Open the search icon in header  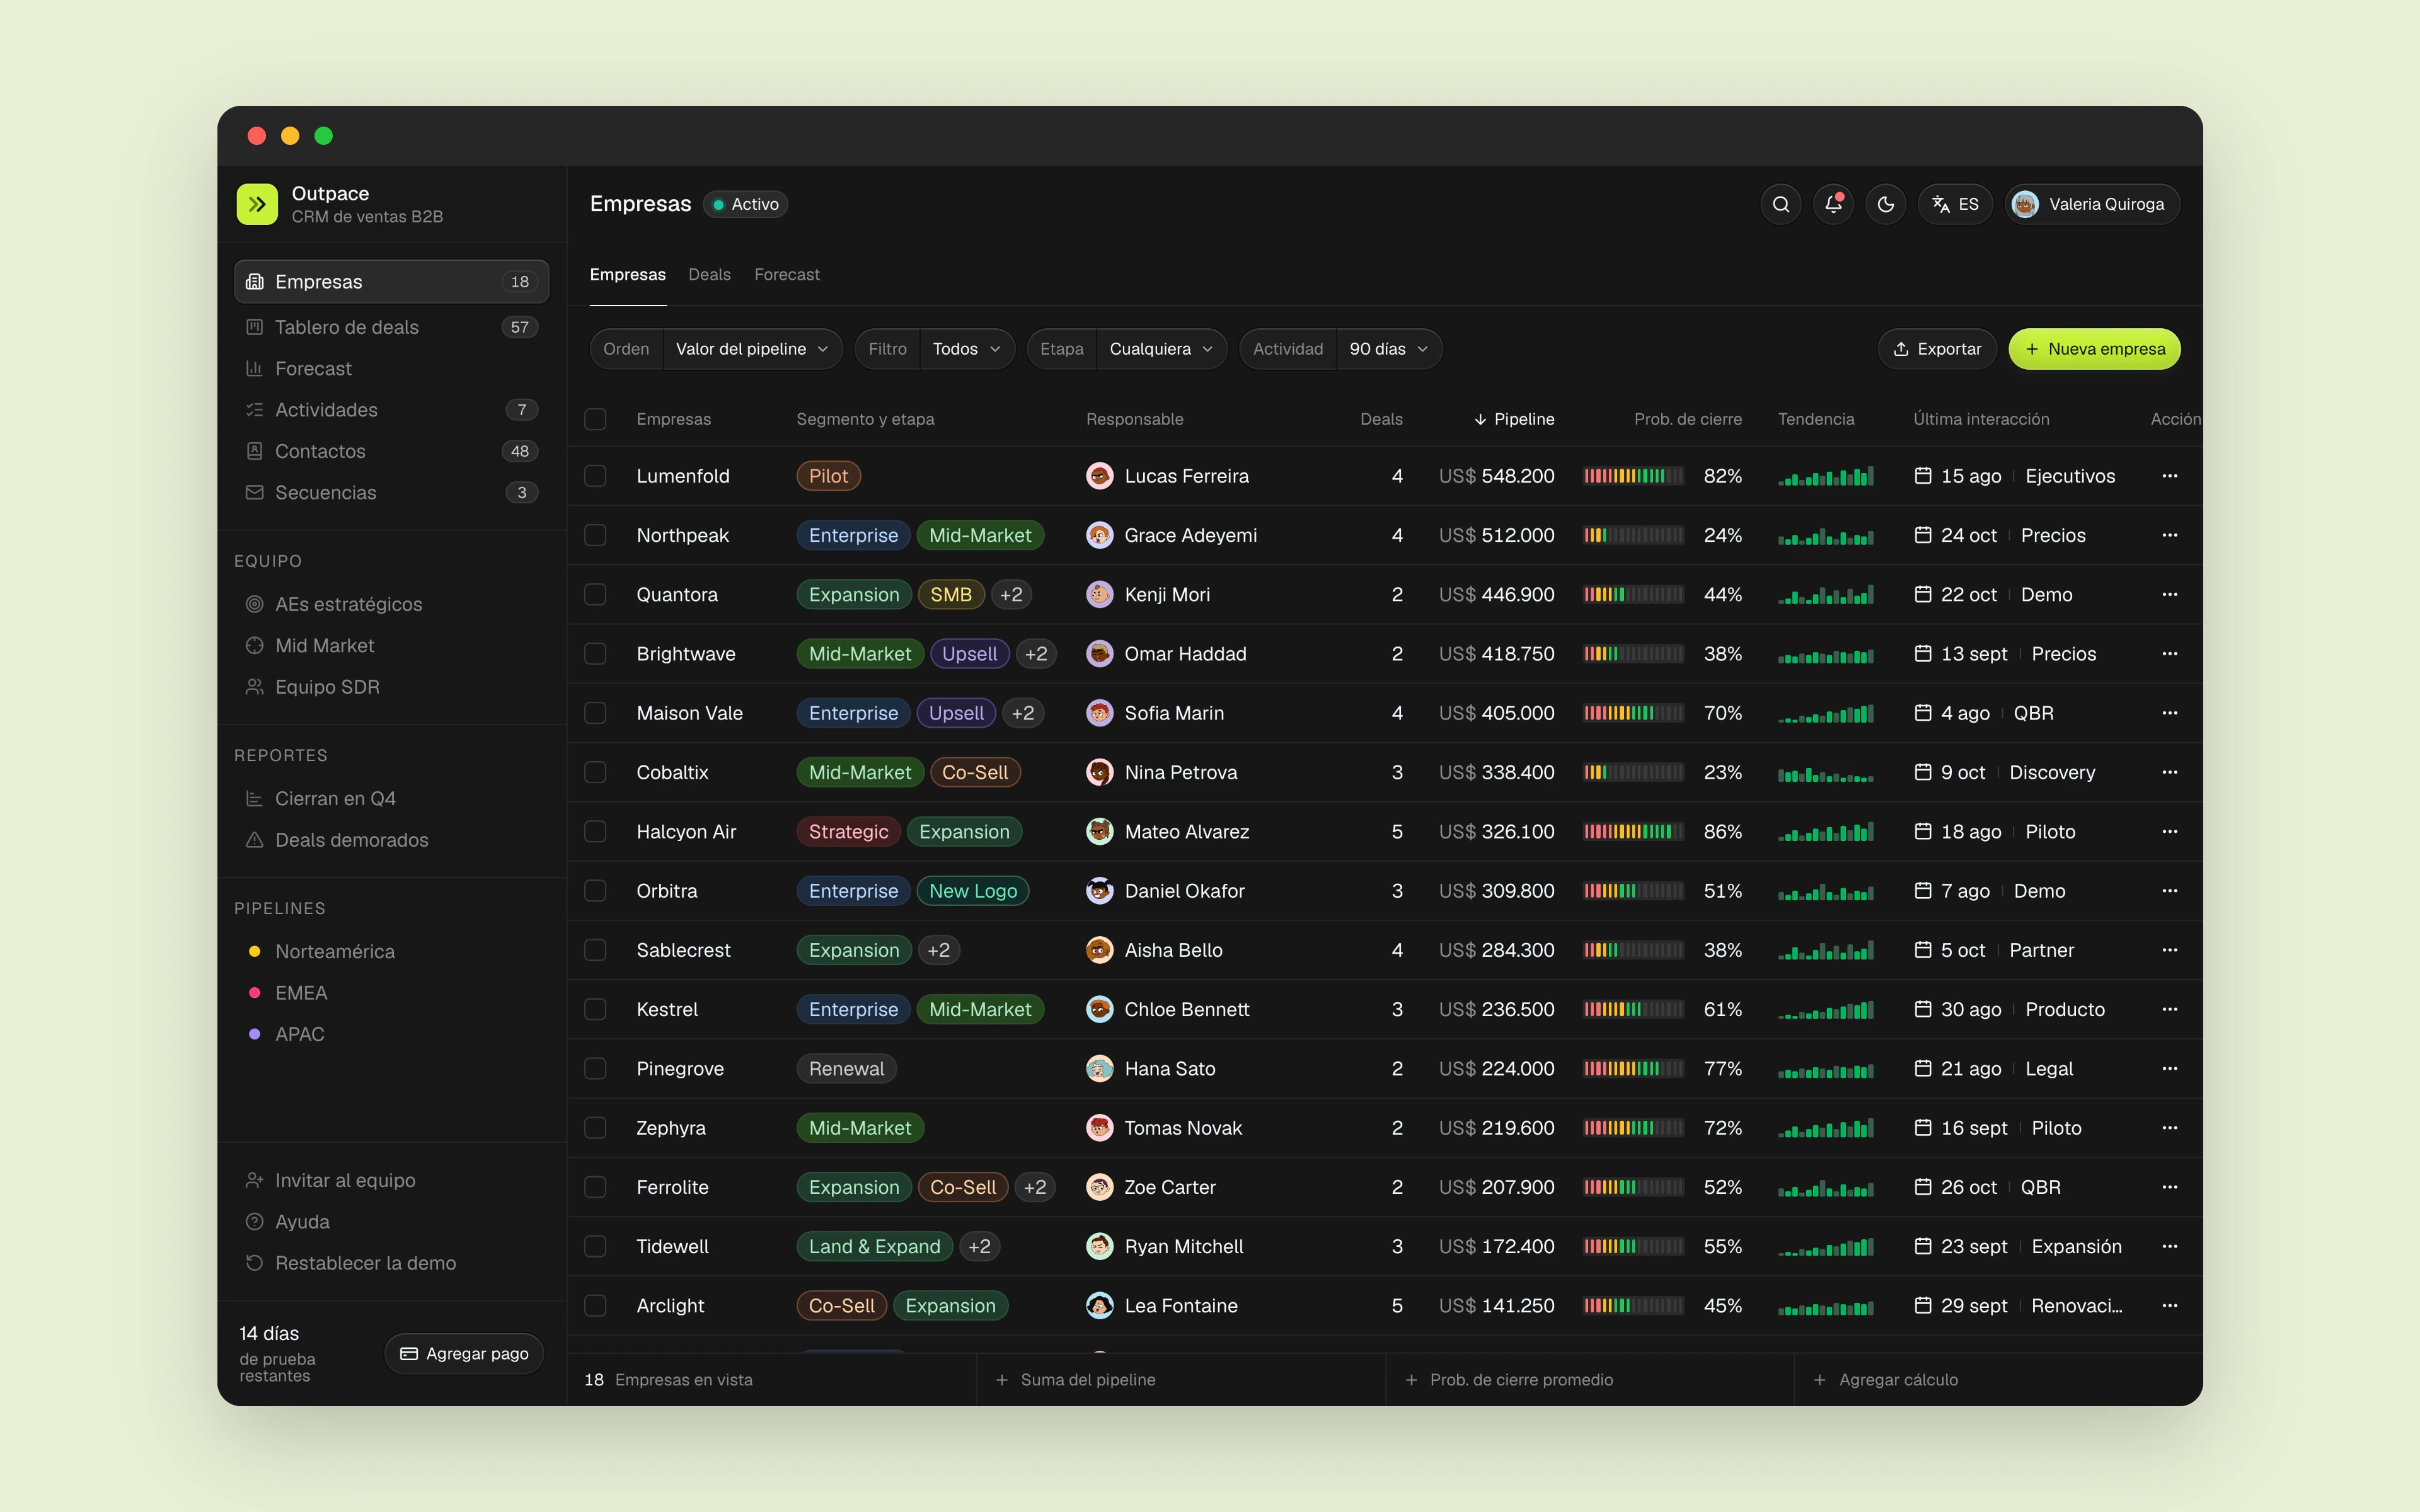(1781, 204)
